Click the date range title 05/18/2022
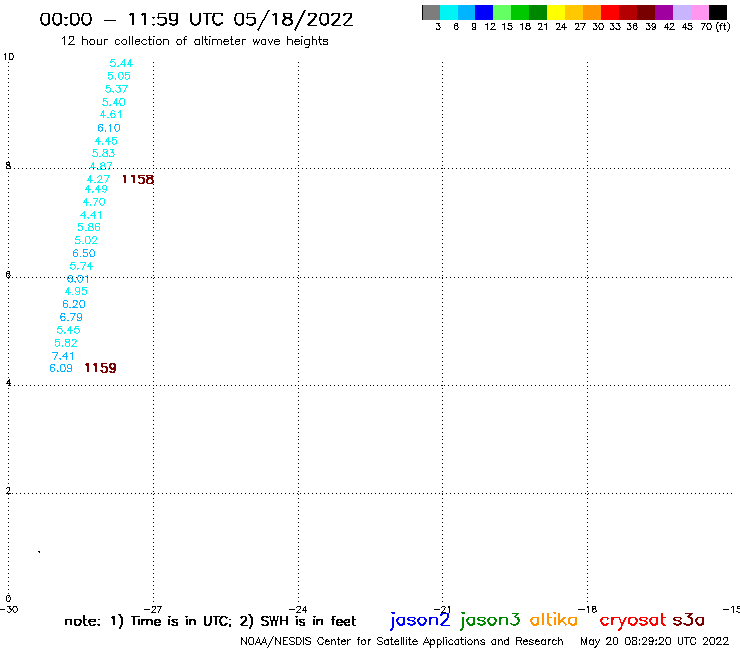Image resolution: width=740 pixels, height=650 pixels. point(196,20)
